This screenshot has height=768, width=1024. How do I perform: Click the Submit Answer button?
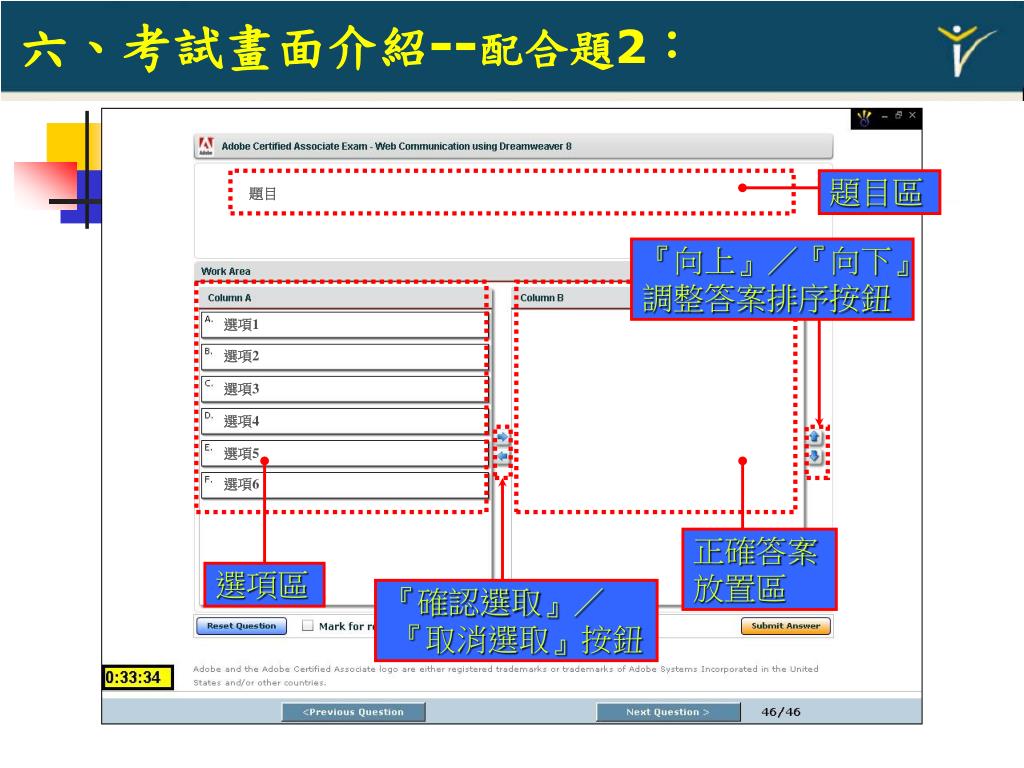coord(785,626)
